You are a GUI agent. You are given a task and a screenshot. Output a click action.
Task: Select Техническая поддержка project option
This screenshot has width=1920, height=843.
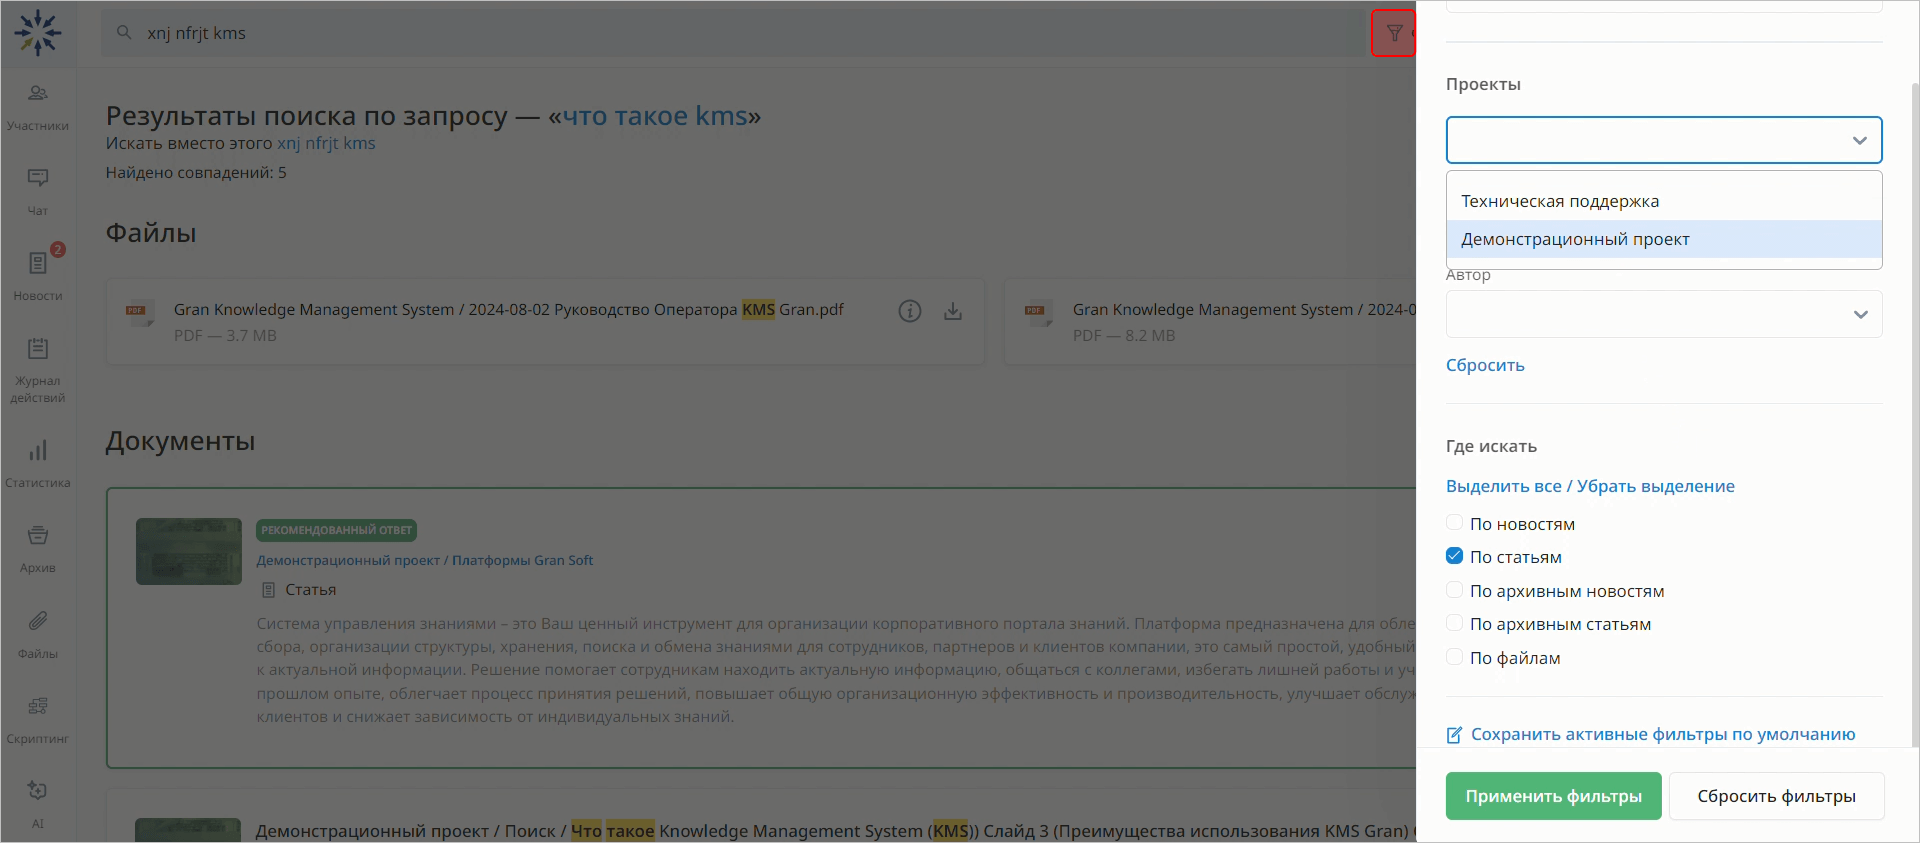pos(1664,201)
